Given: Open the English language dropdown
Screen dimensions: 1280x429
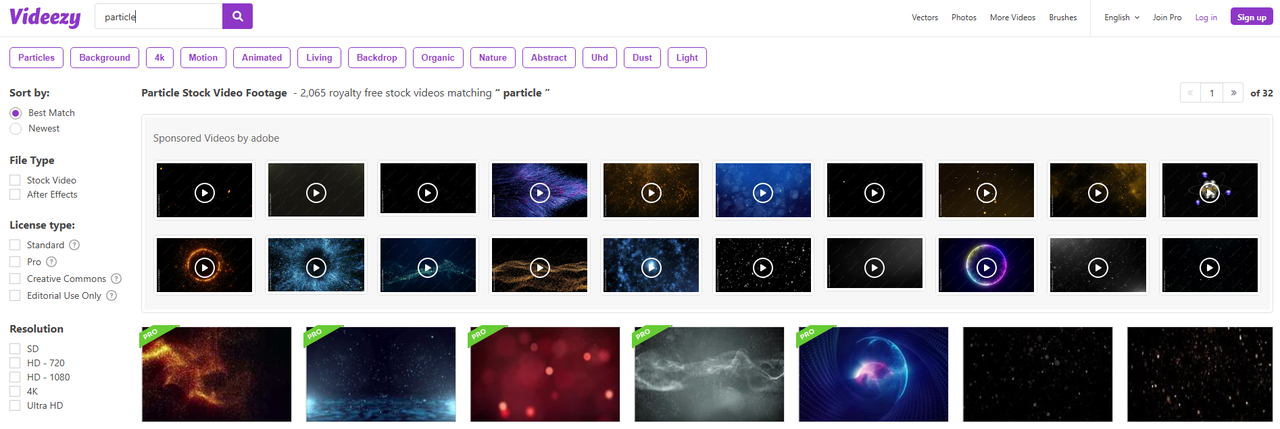Looking at the screenshot, I should tap(1121, 17).
